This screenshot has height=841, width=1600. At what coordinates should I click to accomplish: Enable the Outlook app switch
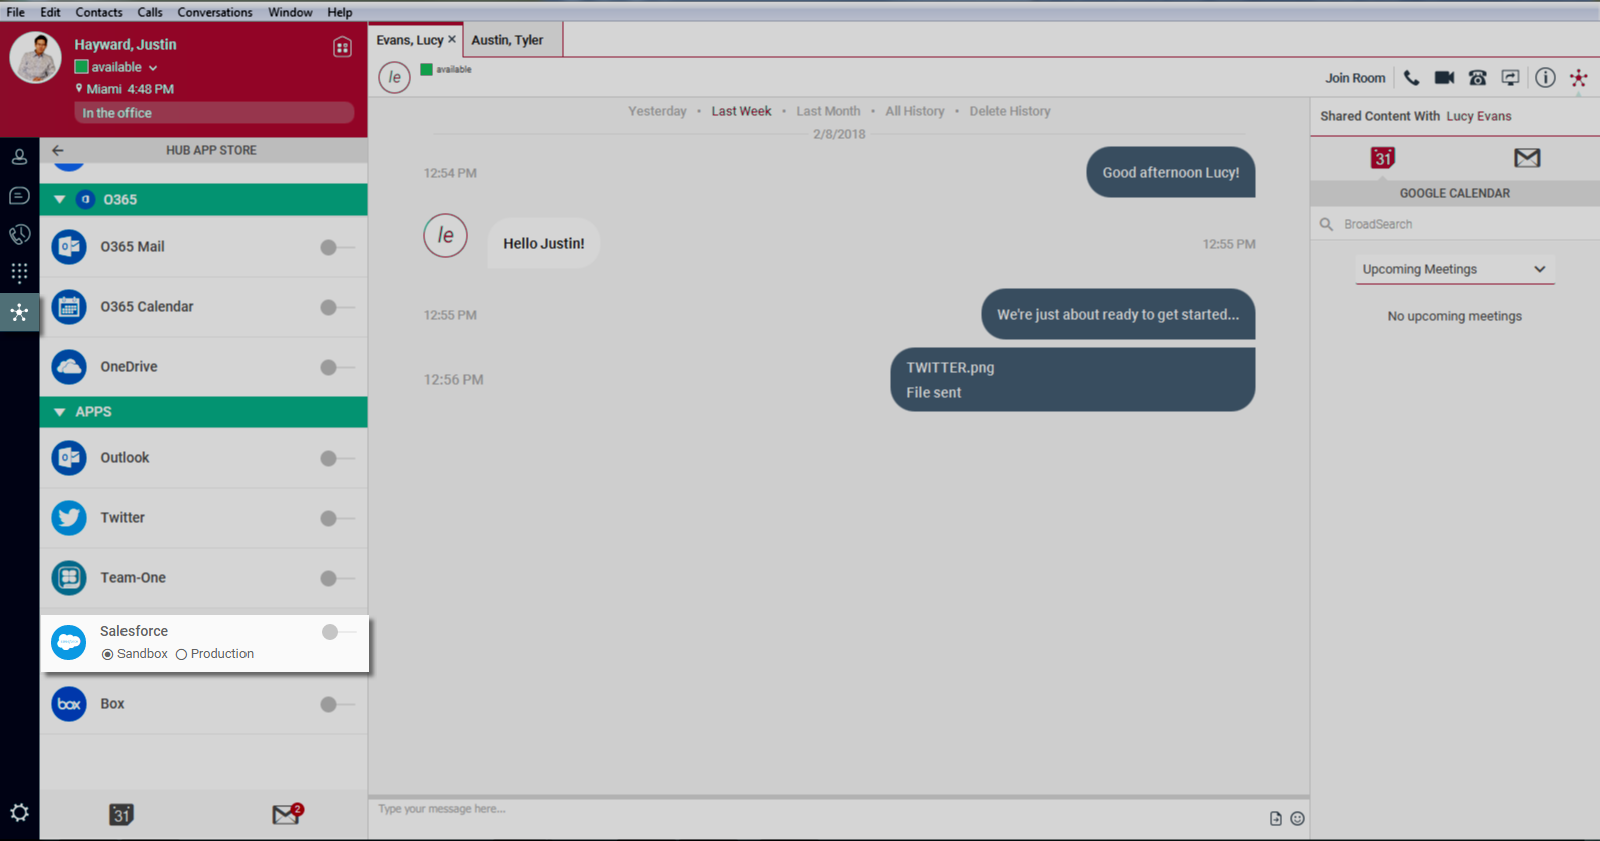(x=337, y=458)
